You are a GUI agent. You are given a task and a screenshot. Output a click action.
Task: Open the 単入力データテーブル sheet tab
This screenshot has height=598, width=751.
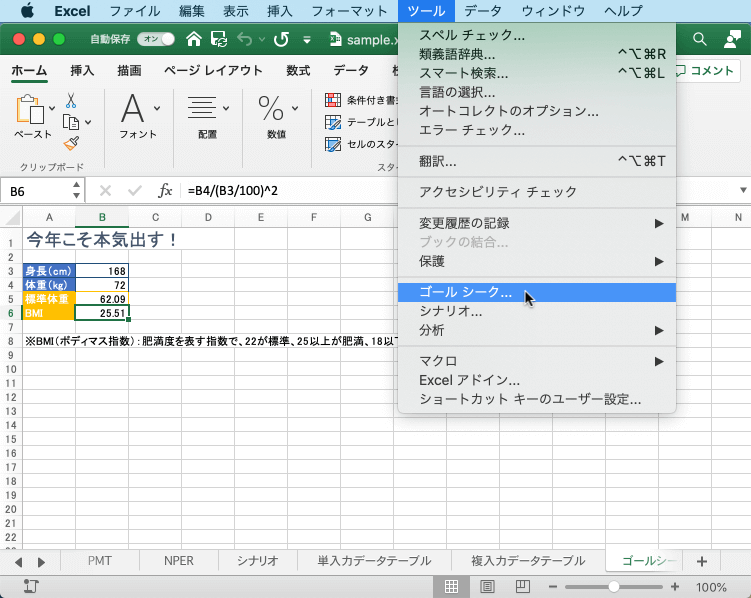374,561
